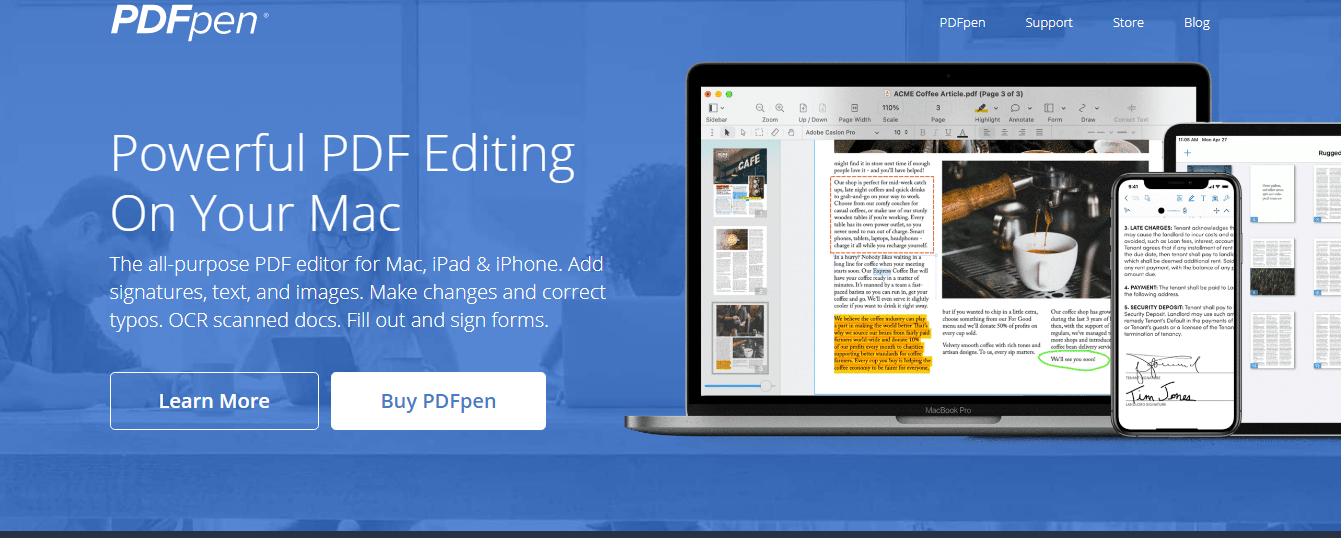Image resolution: width=1341 pixels, height=538 pixels.
Task: Click the Learn More button
Action: [214, 401]
